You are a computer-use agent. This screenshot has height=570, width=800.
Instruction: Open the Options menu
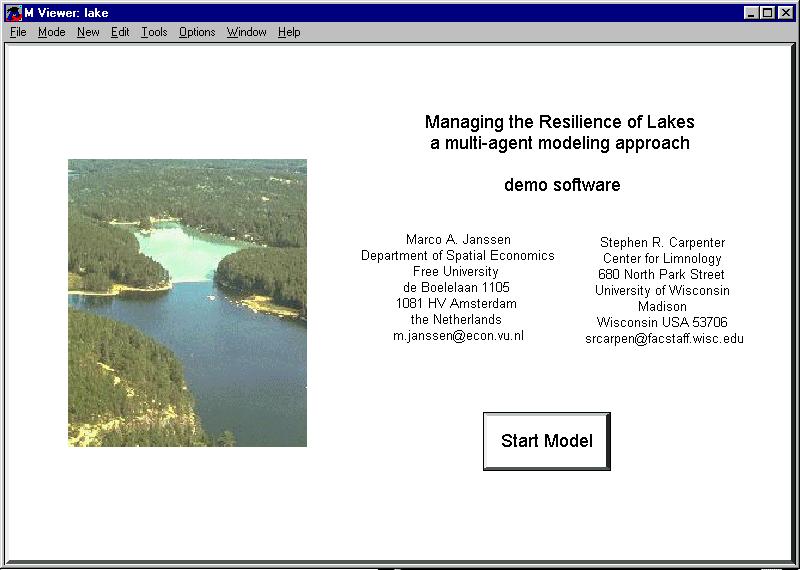point(197,32)
